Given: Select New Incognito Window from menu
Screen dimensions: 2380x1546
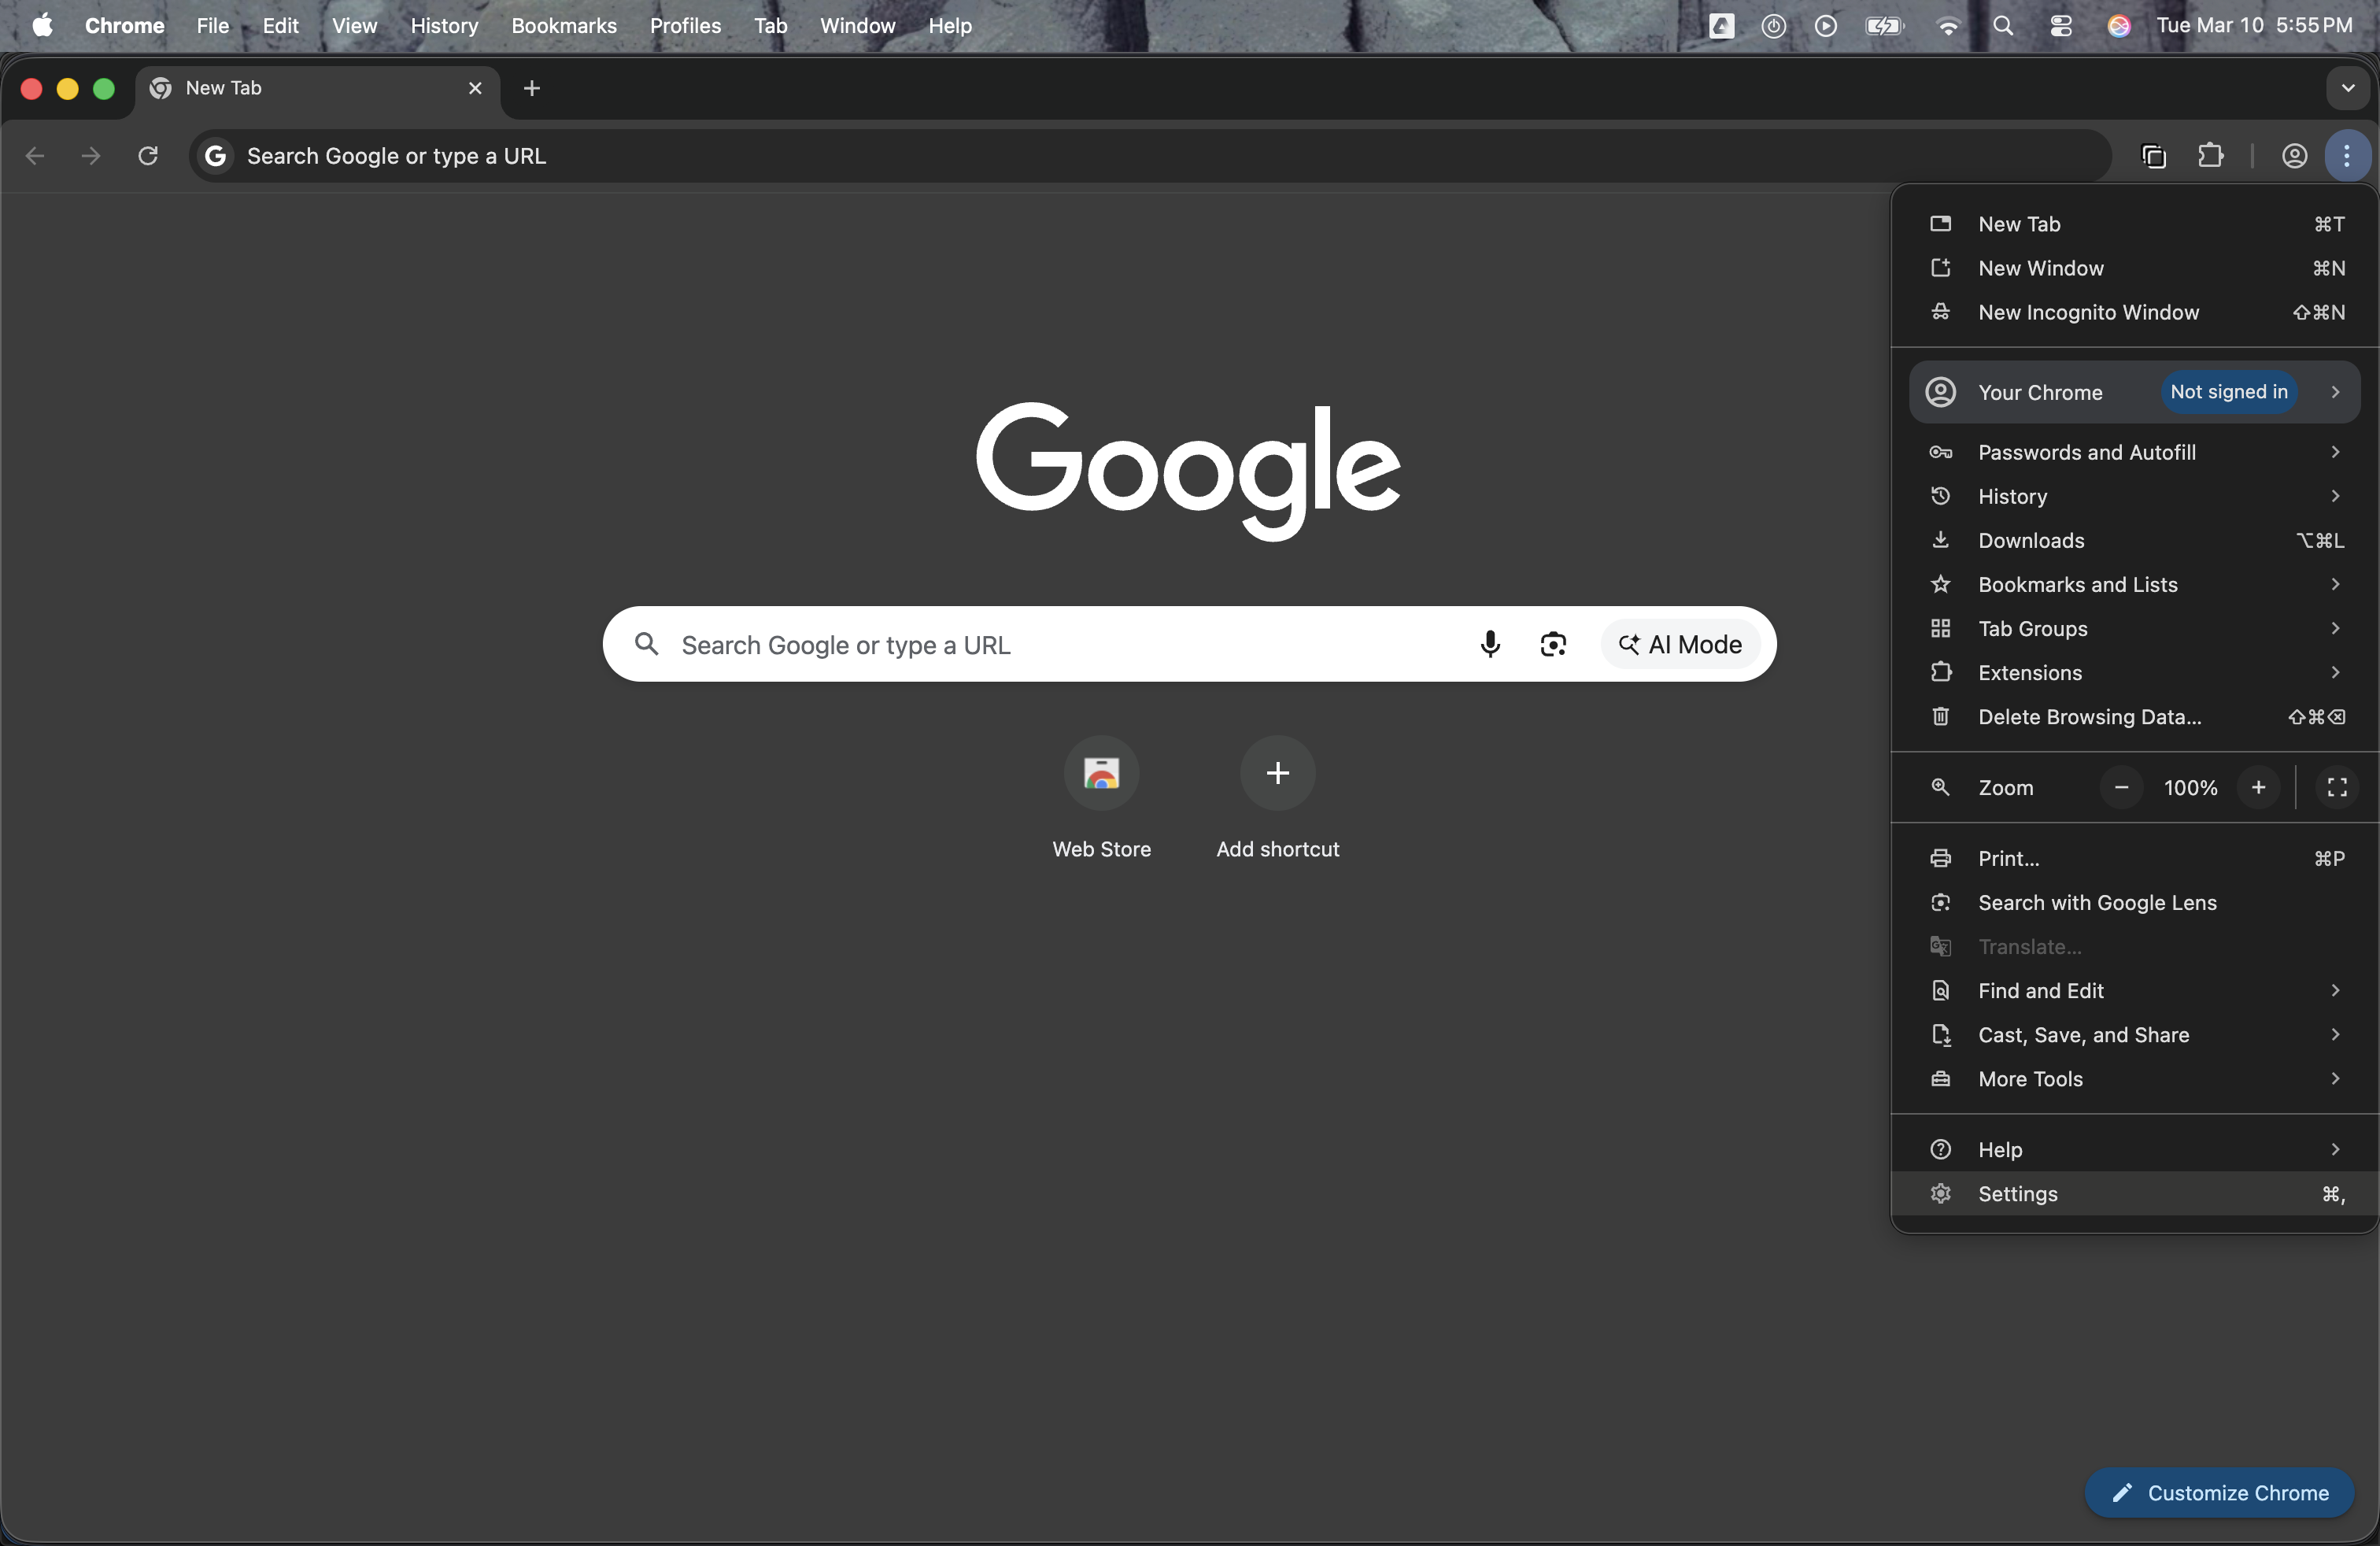Looking at the screenshot, I should (2088, 312).
